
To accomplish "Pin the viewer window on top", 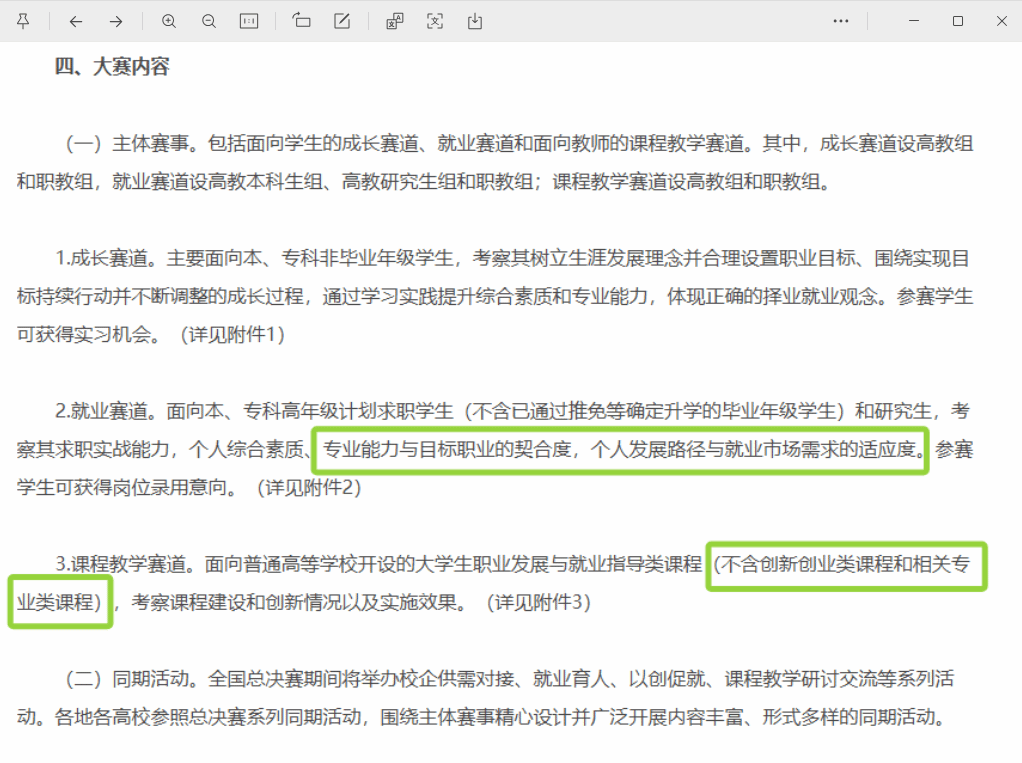I will click(x=23, y=21).
